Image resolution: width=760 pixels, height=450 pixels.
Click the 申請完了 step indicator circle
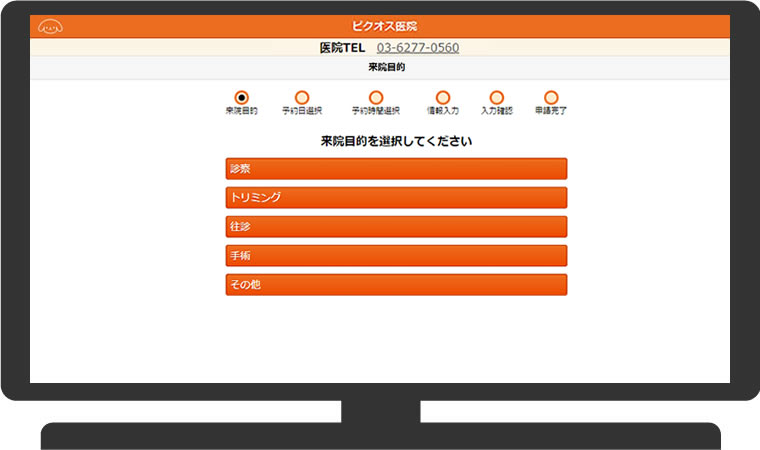tap(551, 97)
